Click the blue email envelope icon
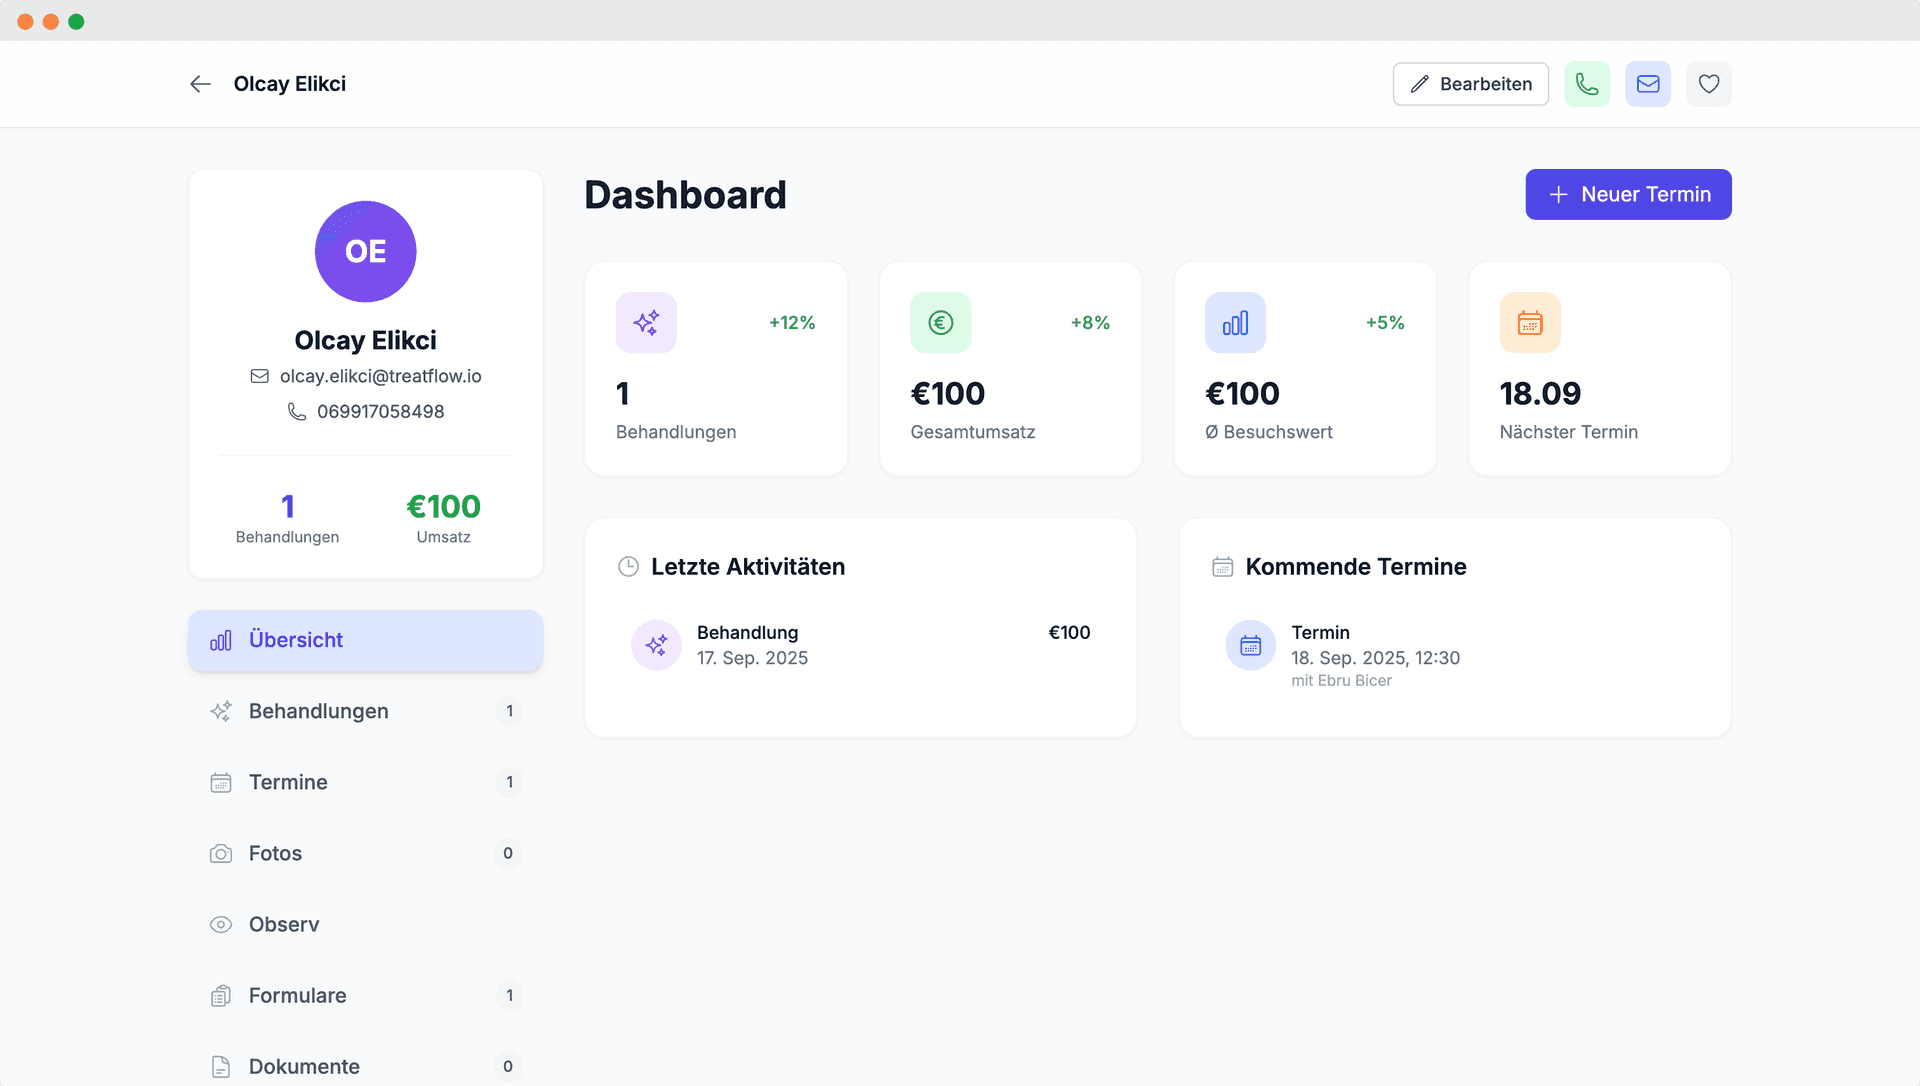Viewport: 1920px width, 1086px height. 1648,84
